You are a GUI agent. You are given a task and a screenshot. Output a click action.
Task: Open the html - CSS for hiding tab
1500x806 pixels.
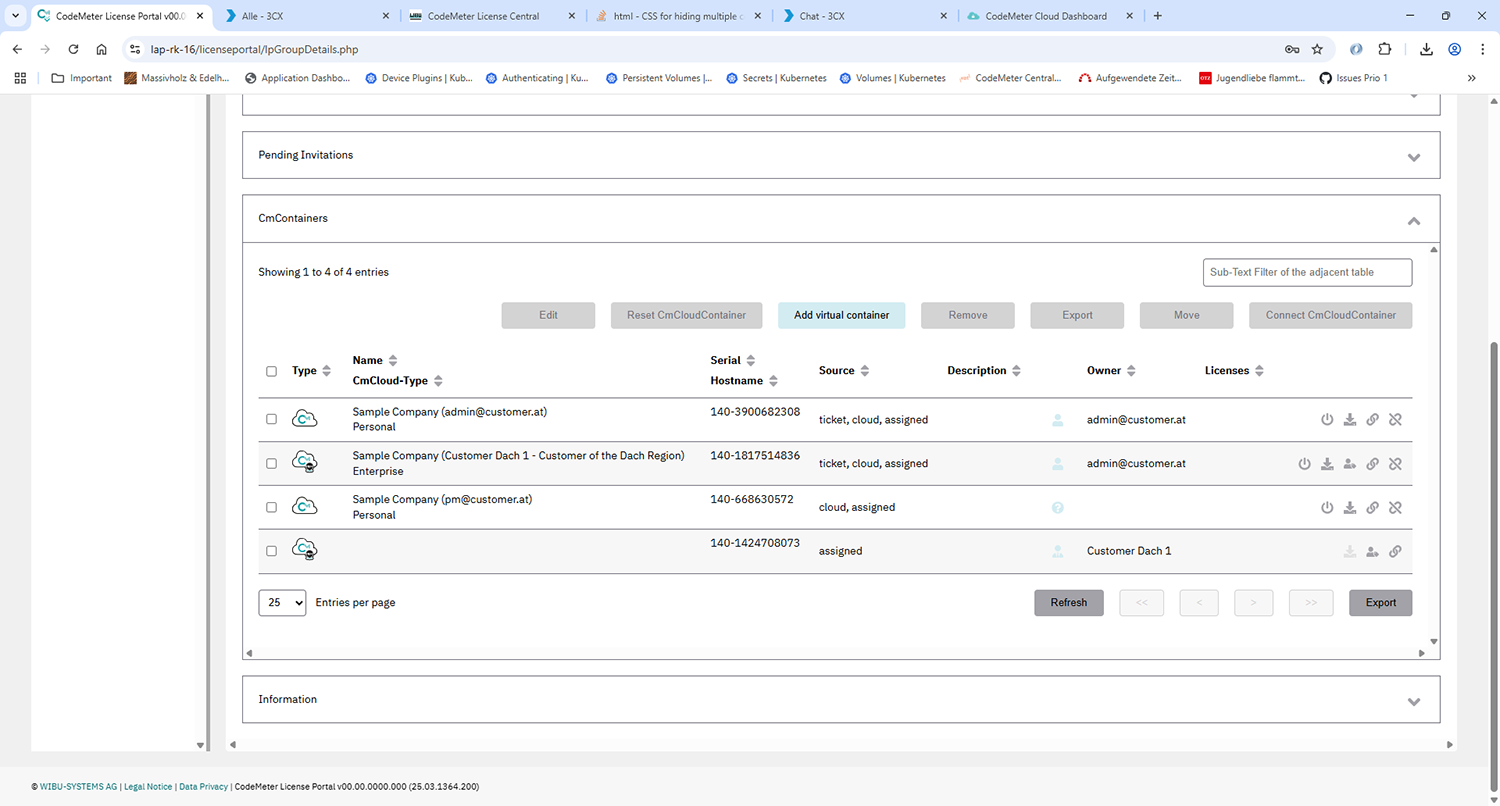coord(678,16)
